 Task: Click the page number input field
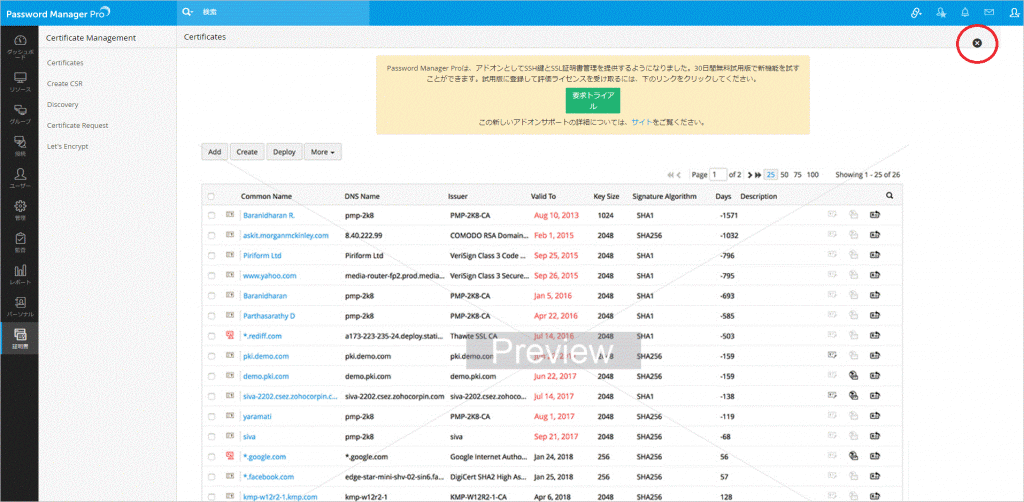[719, 175]
